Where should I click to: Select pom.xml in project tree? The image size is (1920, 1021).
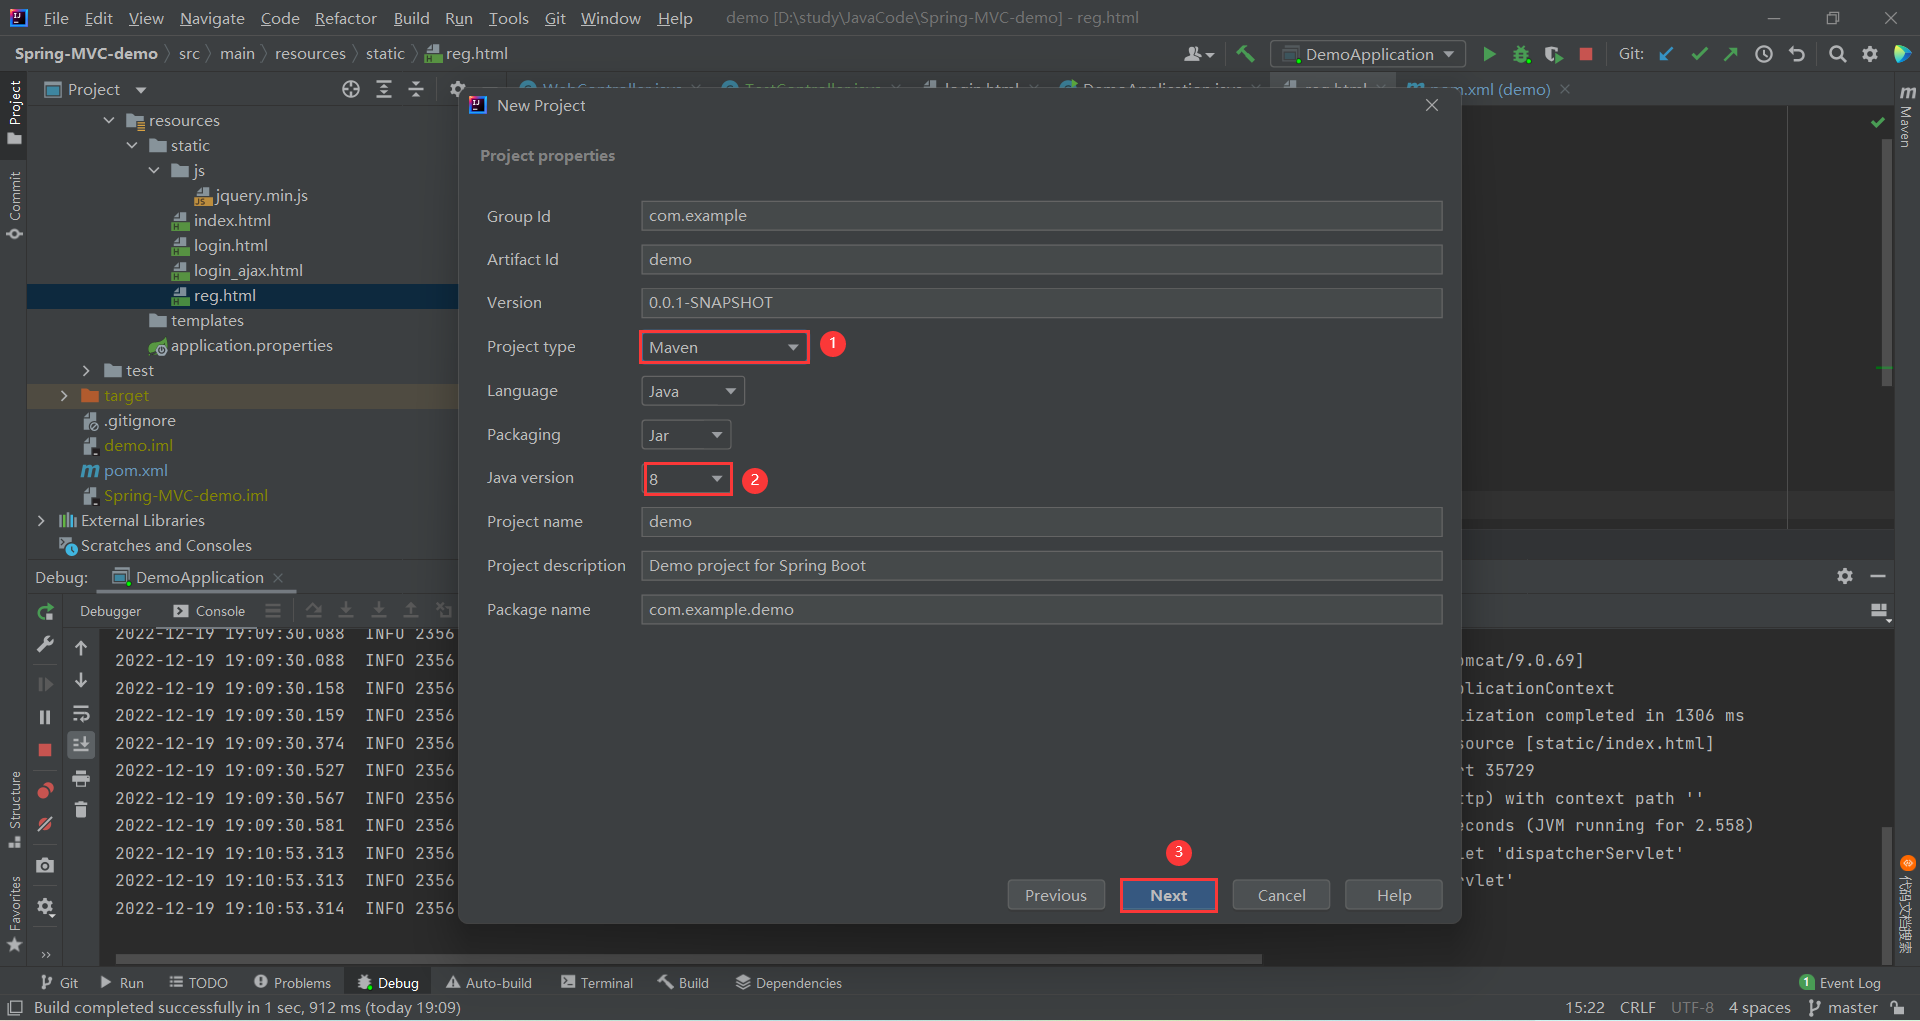[135, 471]
